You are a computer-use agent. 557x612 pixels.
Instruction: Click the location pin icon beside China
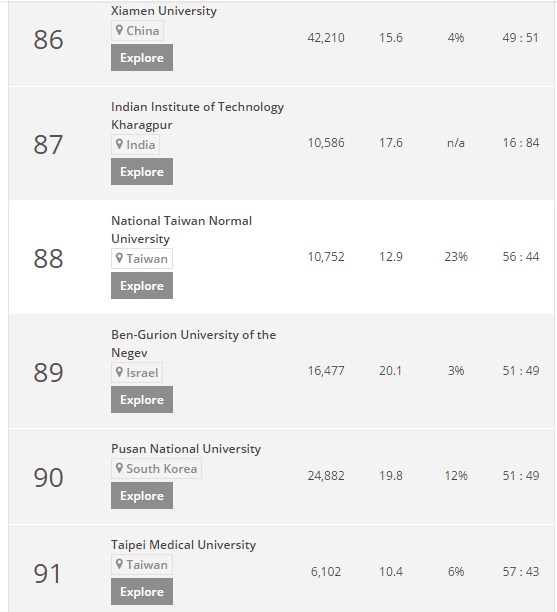[x=119, y=30]
